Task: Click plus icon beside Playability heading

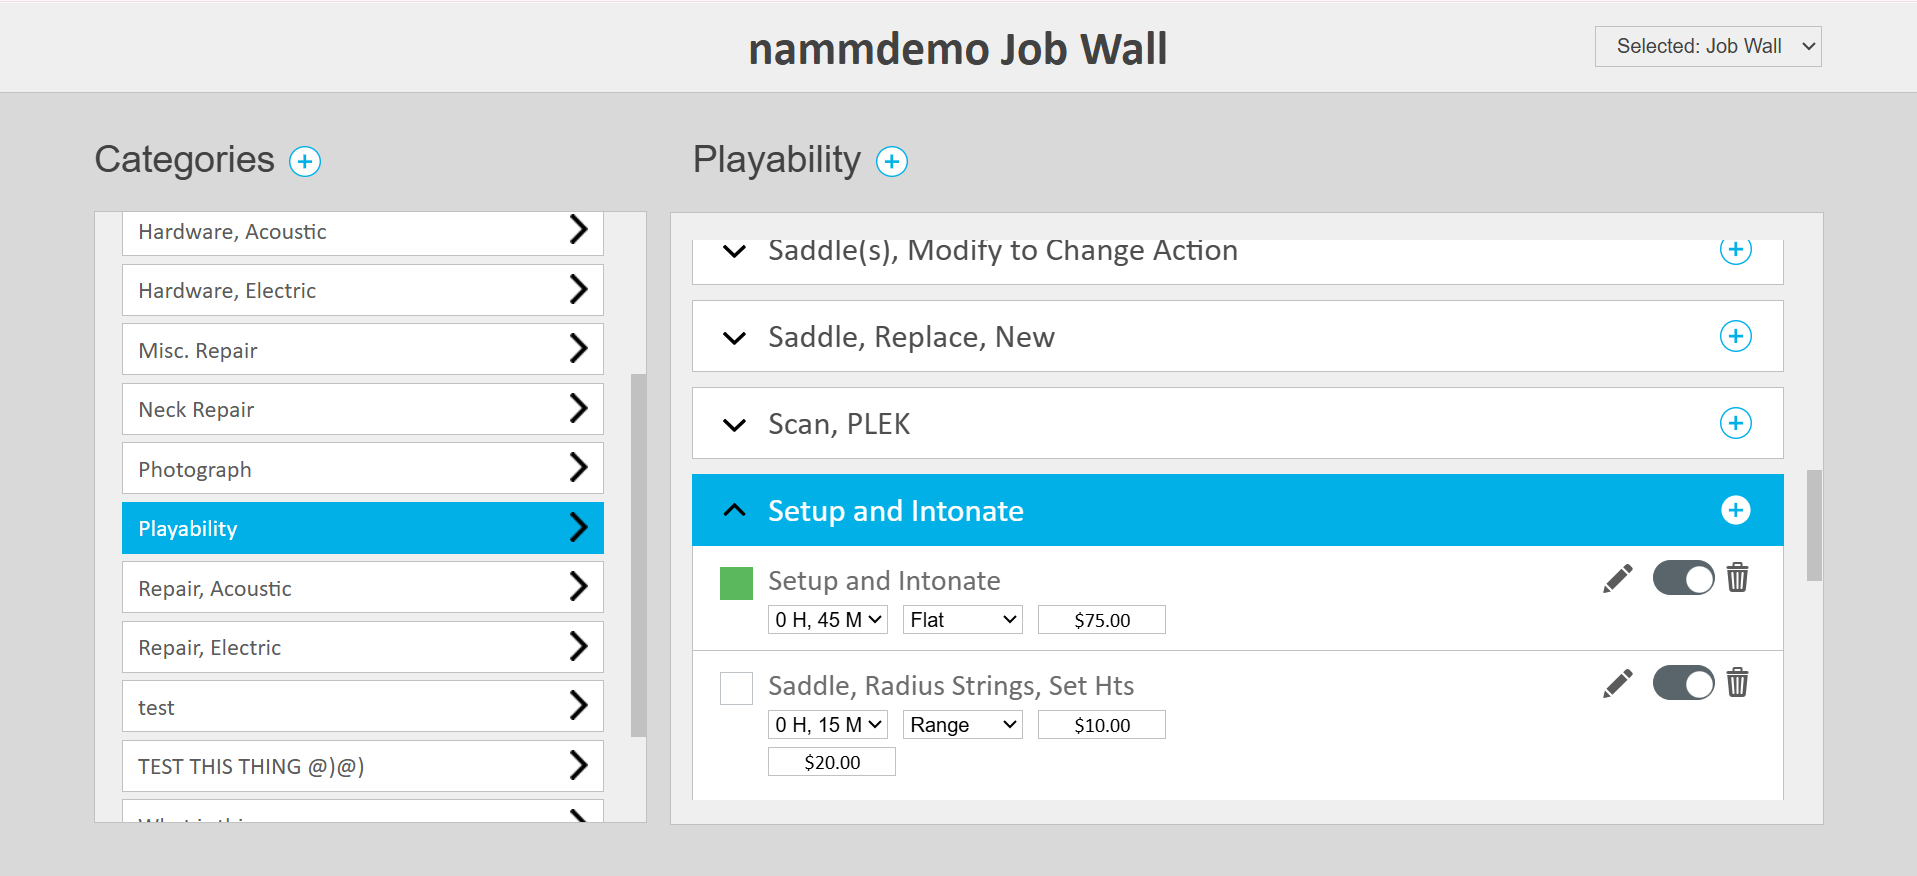Action: coord(891,161)
